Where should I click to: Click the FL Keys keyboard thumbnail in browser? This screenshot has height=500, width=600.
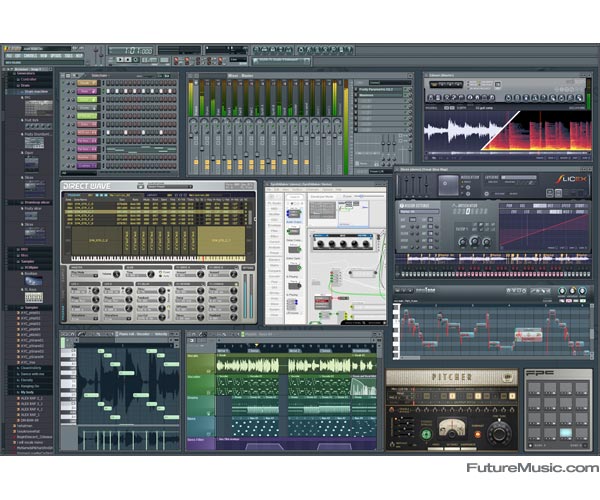tap(34, 297)
